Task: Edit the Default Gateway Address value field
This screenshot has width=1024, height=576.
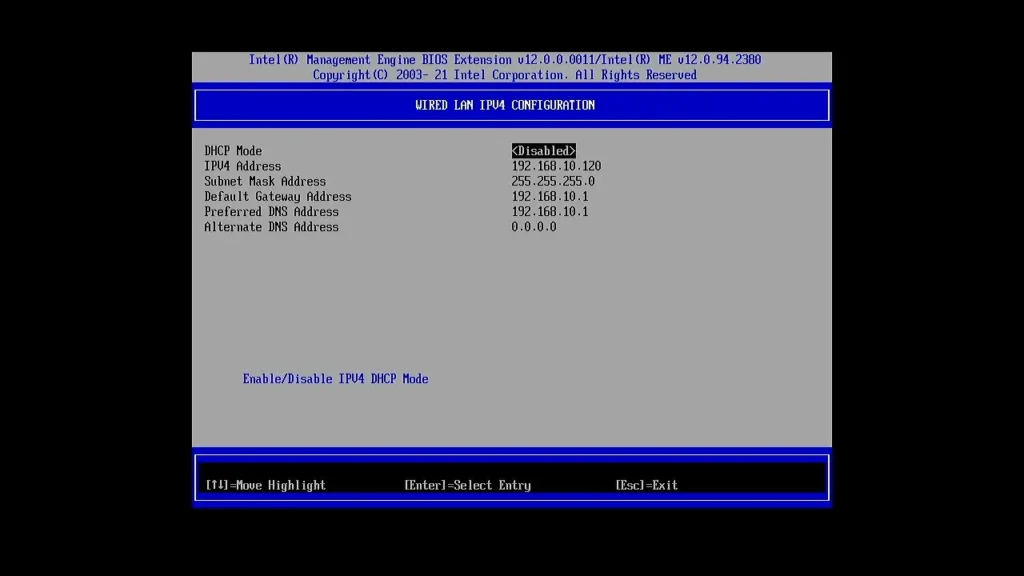Action: [x=549, y=196]
